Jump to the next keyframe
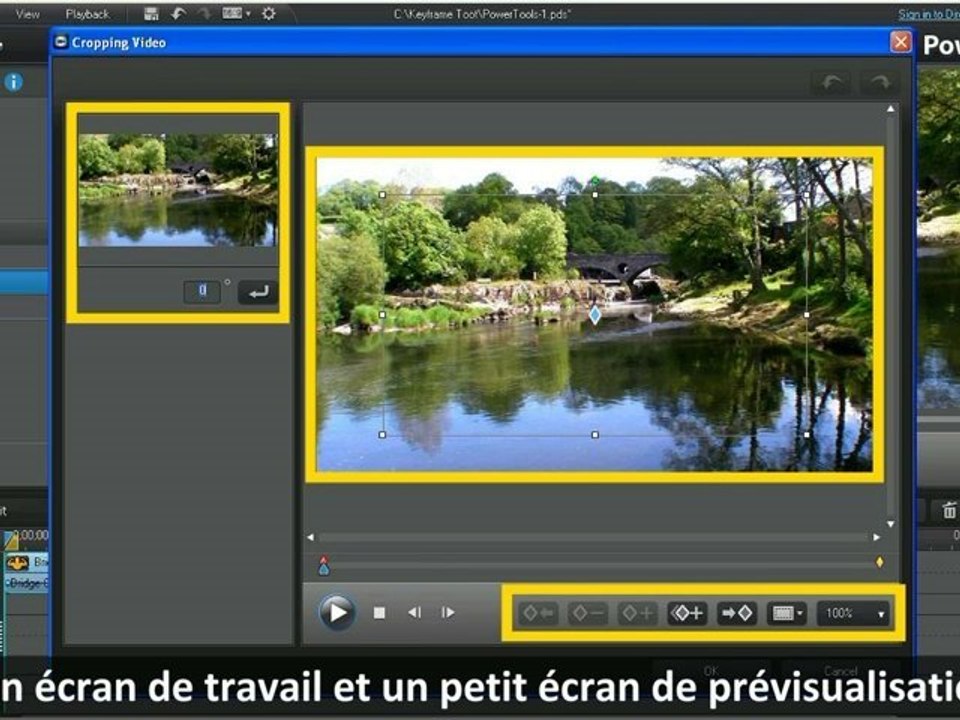Viewport: 960px width, 720px height. click(737, 613)
